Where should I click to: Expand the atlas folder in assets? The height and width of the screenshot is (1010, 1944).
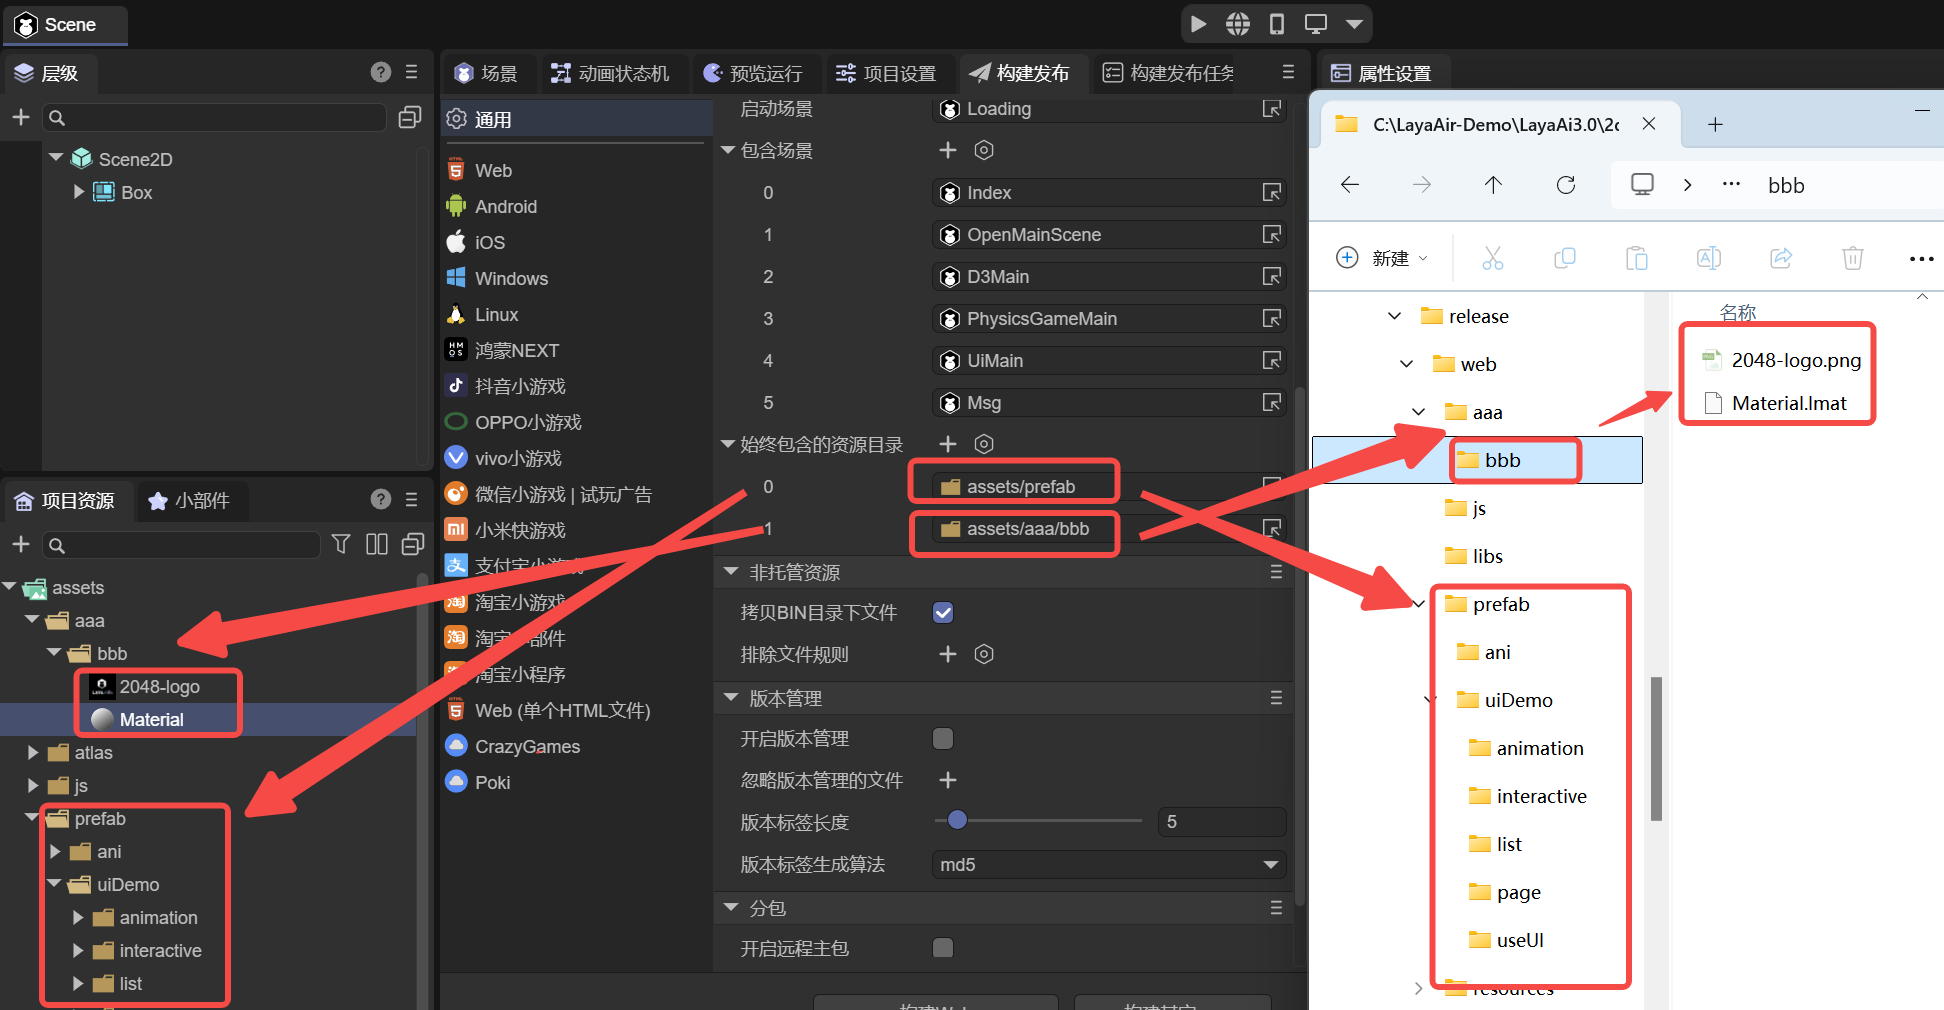tap(33, 753)
